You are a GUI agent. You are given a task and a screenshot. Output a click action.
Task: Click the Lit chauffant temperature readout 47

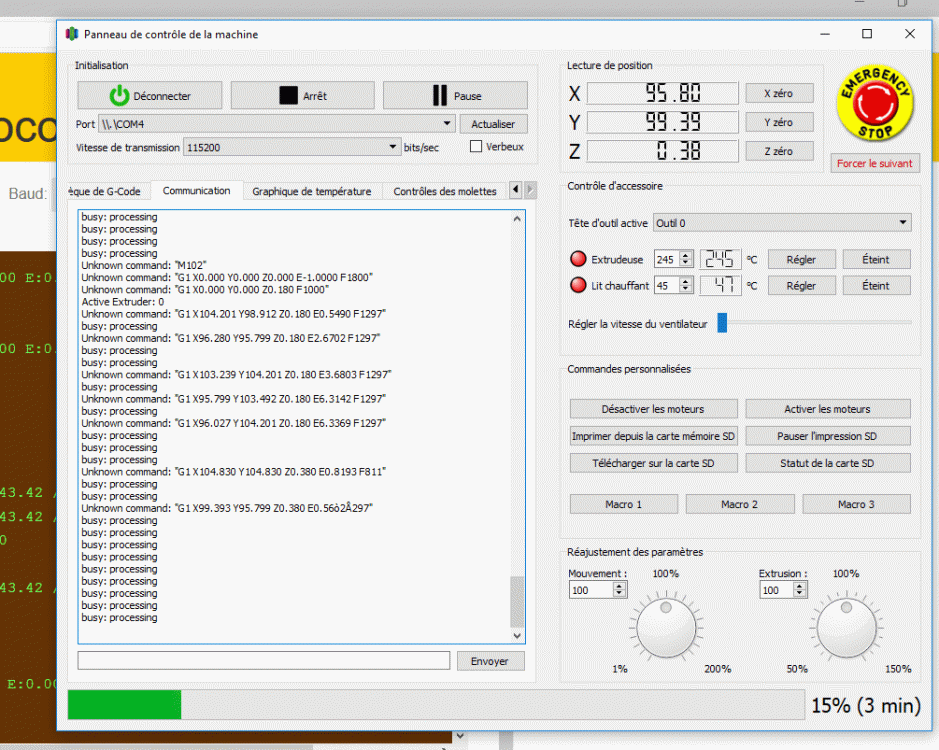720,286
